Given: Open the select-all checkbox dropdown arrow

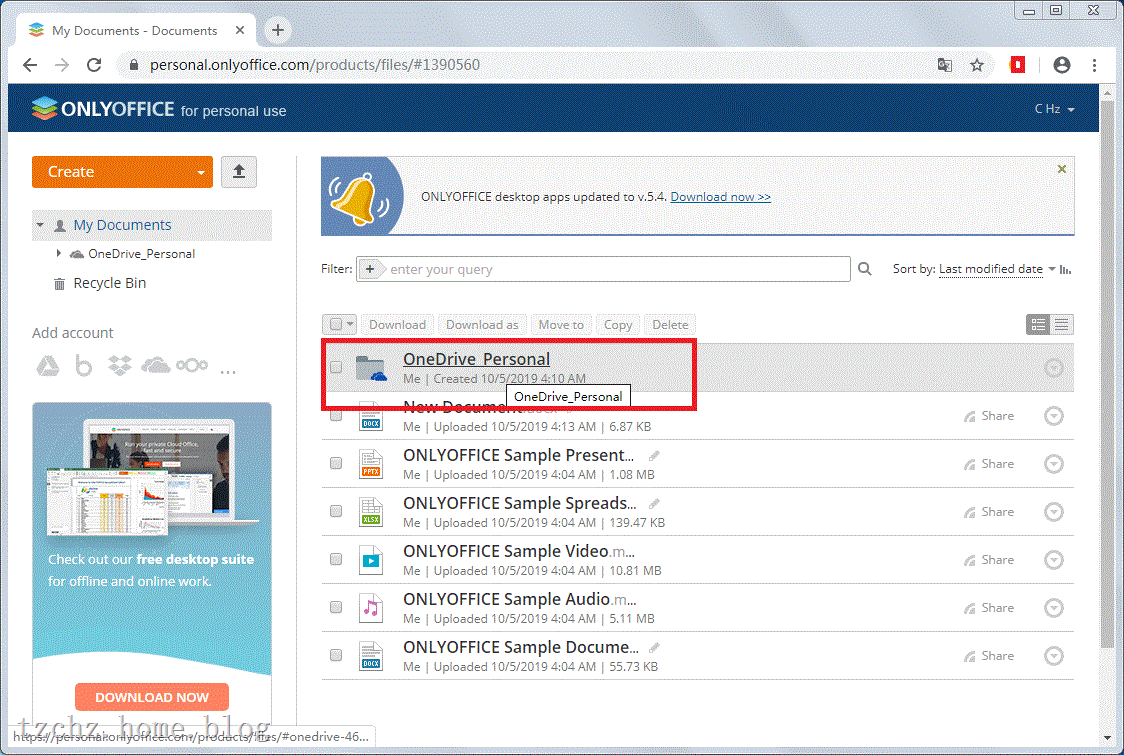Looking at the screenshot, I should click(350, 324).
